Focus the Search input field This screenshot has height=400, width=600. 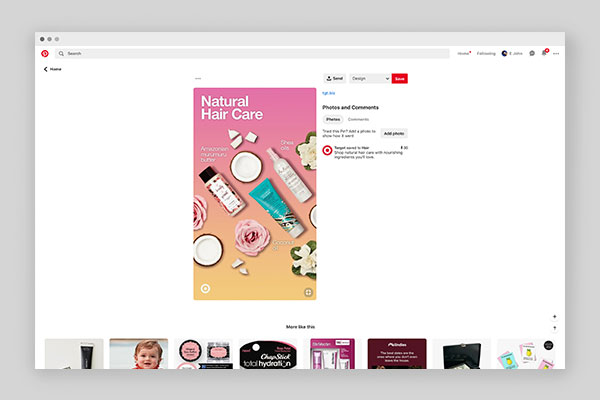coord(253,54)
